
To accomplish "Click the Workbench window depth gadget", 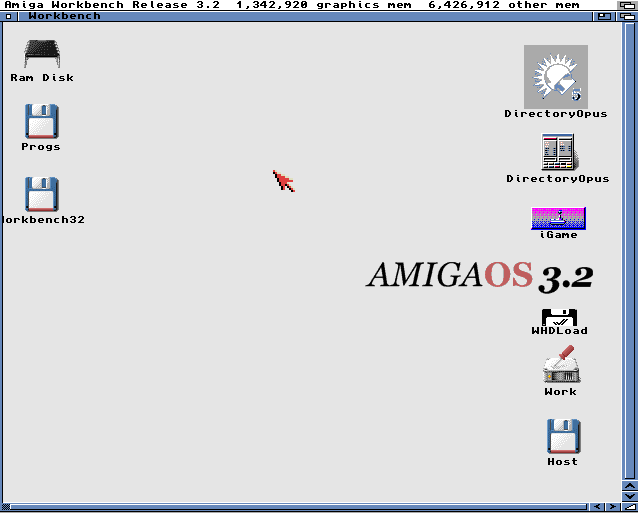I will pyautogui.click(x=627, y=17).
